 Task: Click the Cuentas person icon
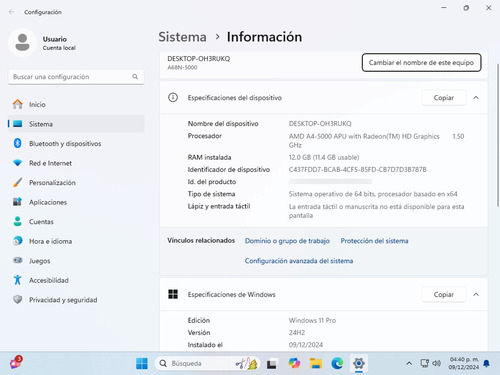coord(18,221)
